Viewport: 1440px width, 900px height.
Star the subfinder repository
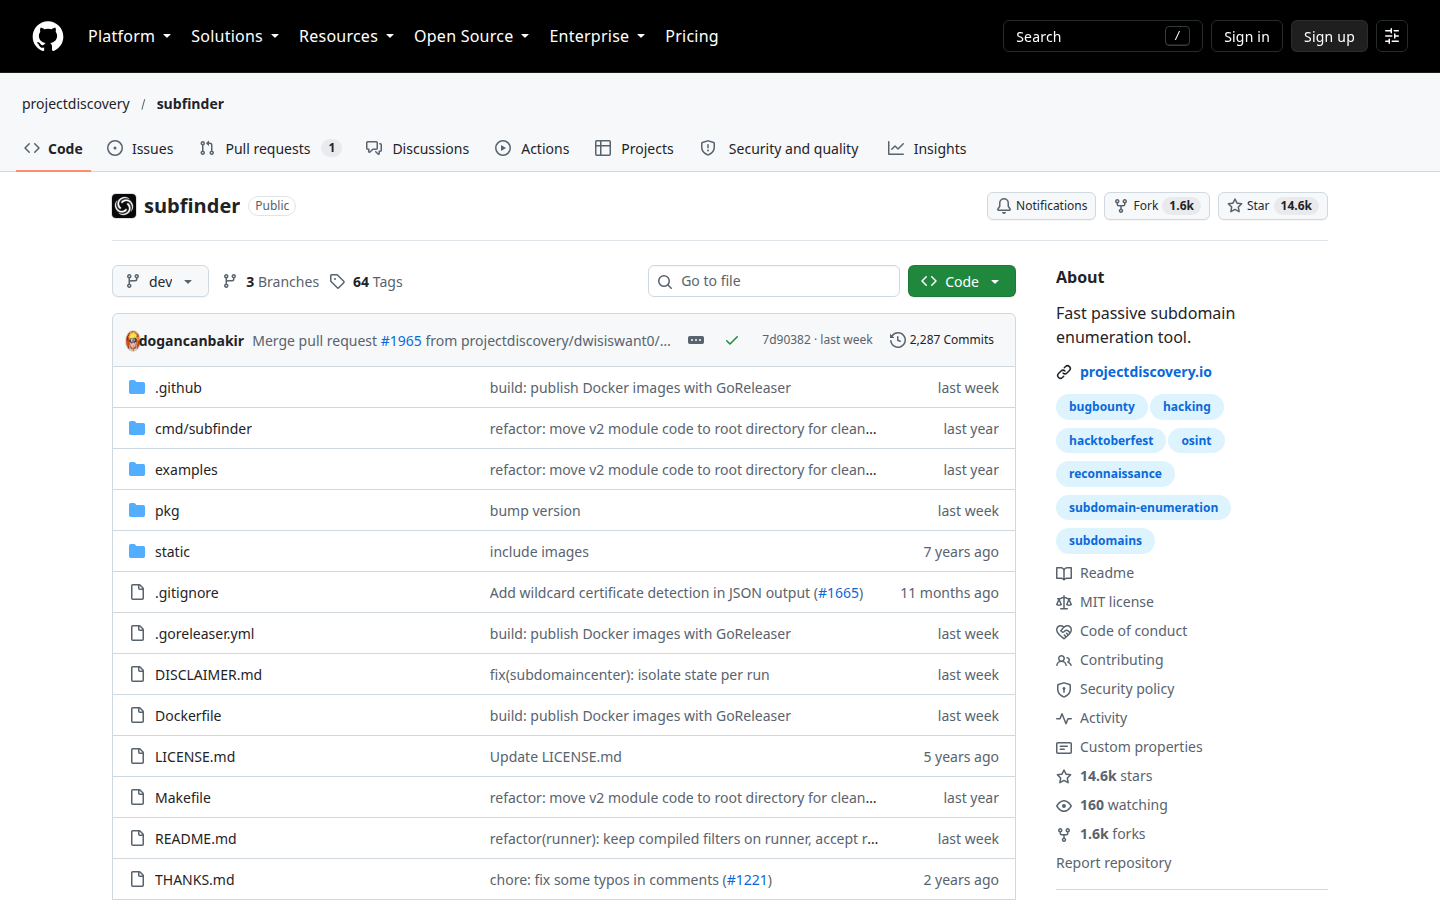[x=1273, y=206]
